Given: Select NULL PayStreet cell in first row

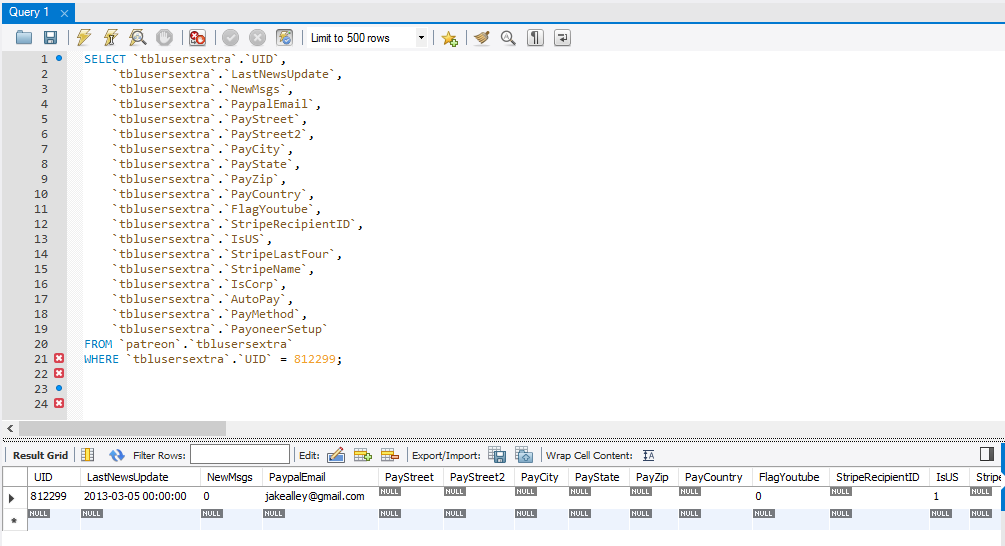Looking at the screenshot, I should tap(410, 496).
